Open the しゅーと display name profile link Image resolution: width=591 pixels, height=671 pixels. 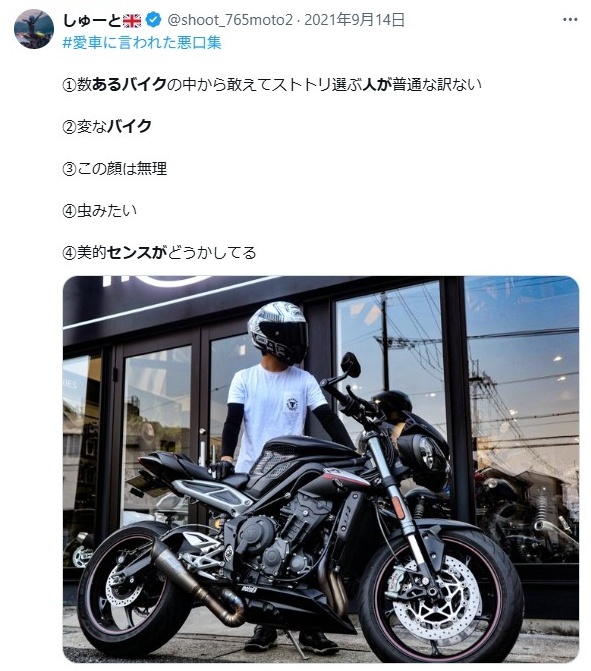tap(92, 20)
